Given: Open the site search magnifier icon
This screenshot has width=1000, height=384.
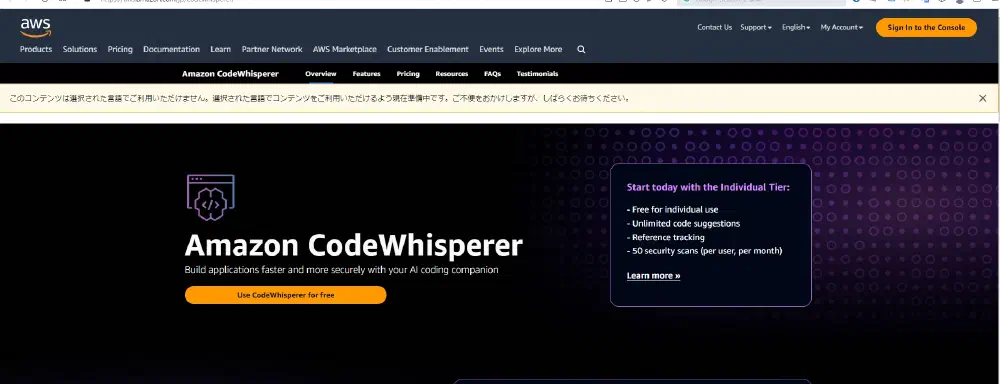Looking at the screenshot, I should [x=581, y=49].
